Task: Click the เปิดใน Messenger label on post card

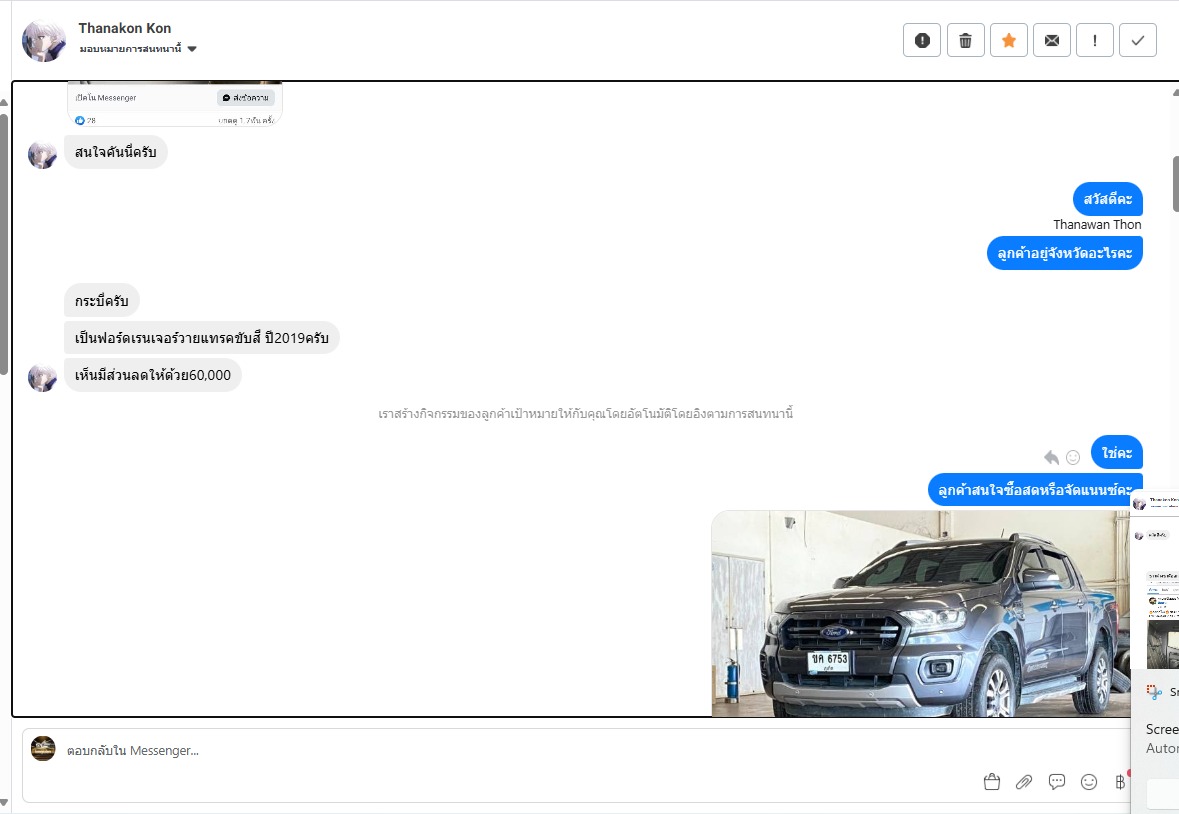Action: (106, 98)
